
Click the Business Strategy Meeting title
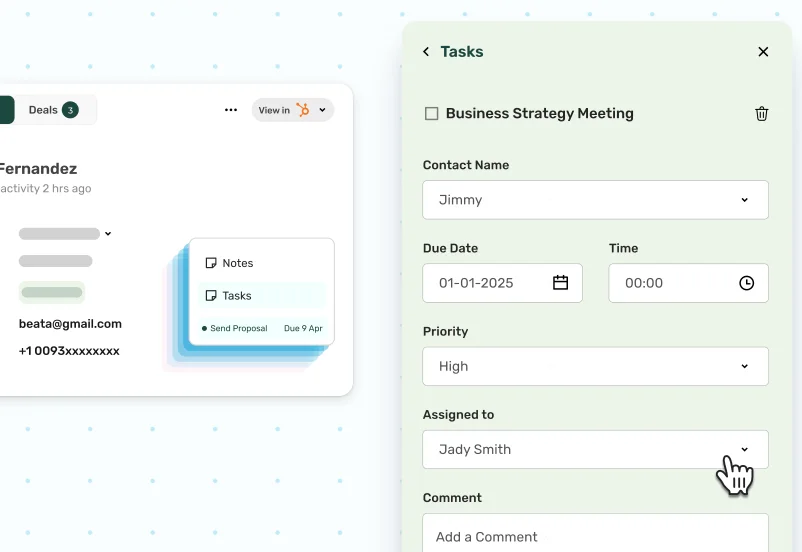click(x=540, y=114)
